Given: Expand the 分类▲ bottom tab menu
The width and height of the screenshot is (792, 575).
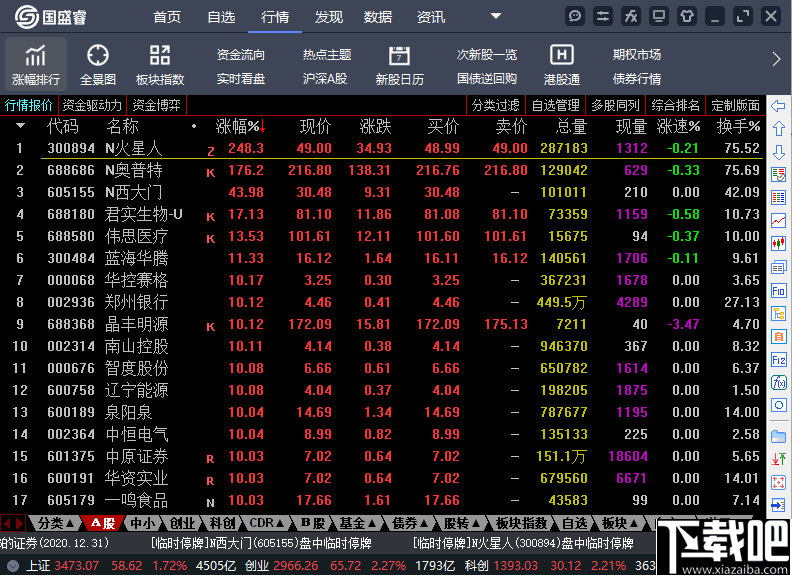Looking at the screenshot, I should 56,523.
